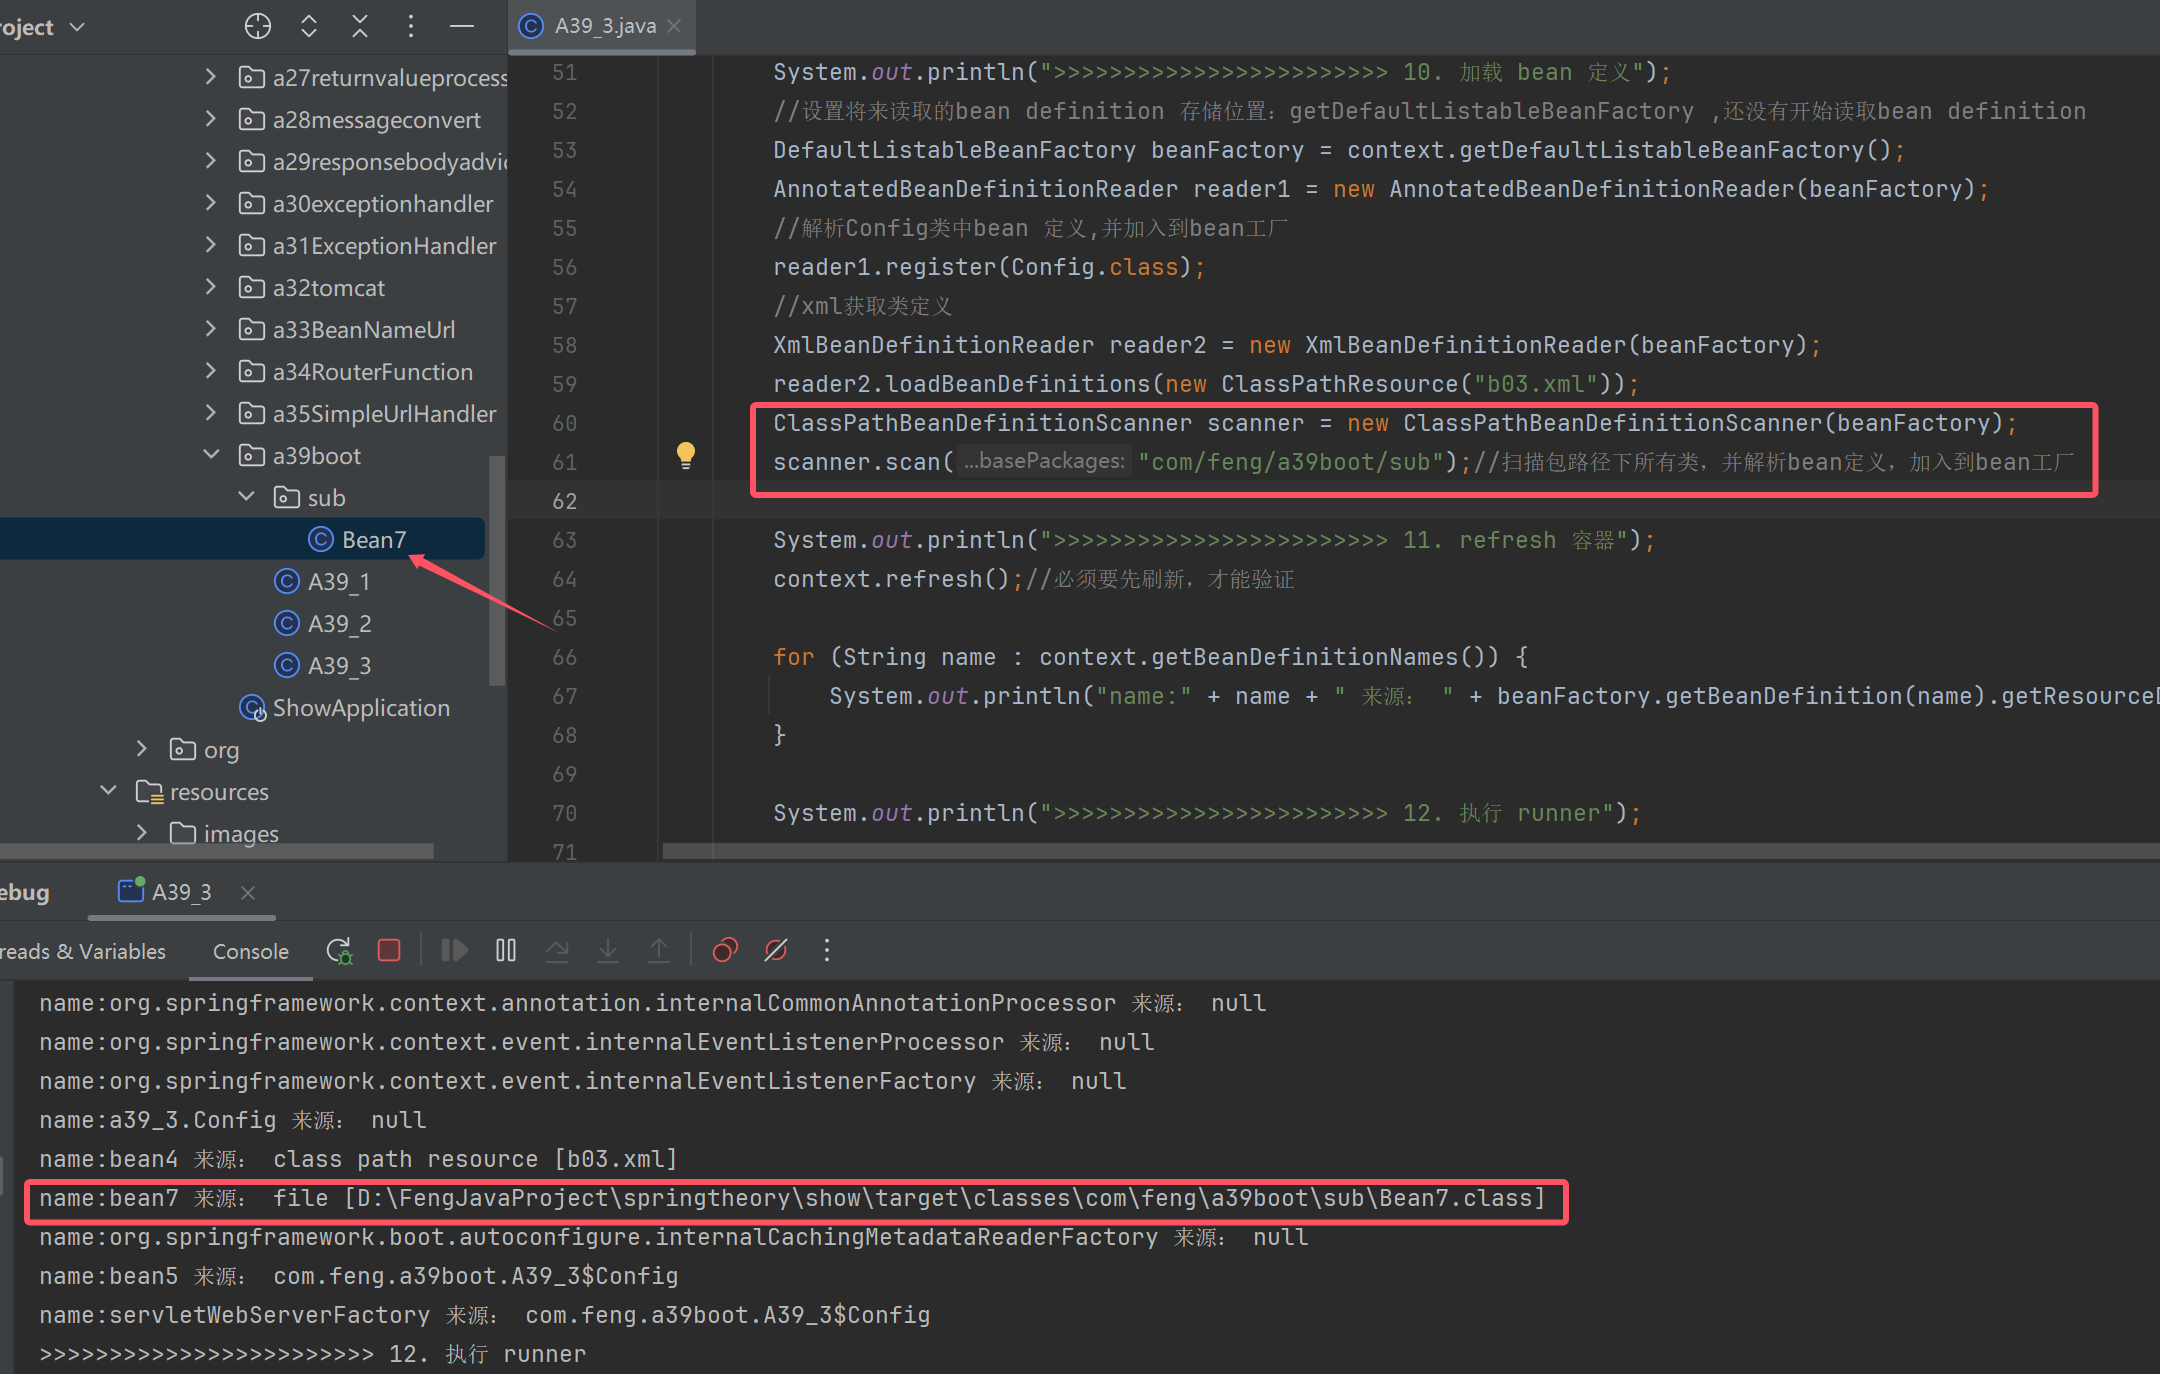Image resolution: width=2160 pixels, height=1374 pixels.
Task: Click the Select Opened File crosshair icon
Action: pos(258,27)
